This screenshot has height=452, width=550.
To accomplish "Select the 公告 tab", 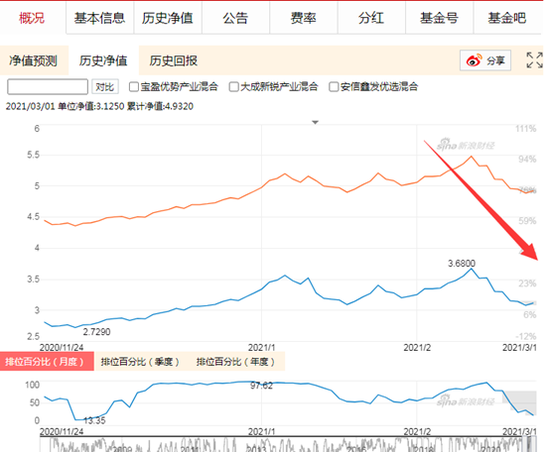I will coord(235,18).
